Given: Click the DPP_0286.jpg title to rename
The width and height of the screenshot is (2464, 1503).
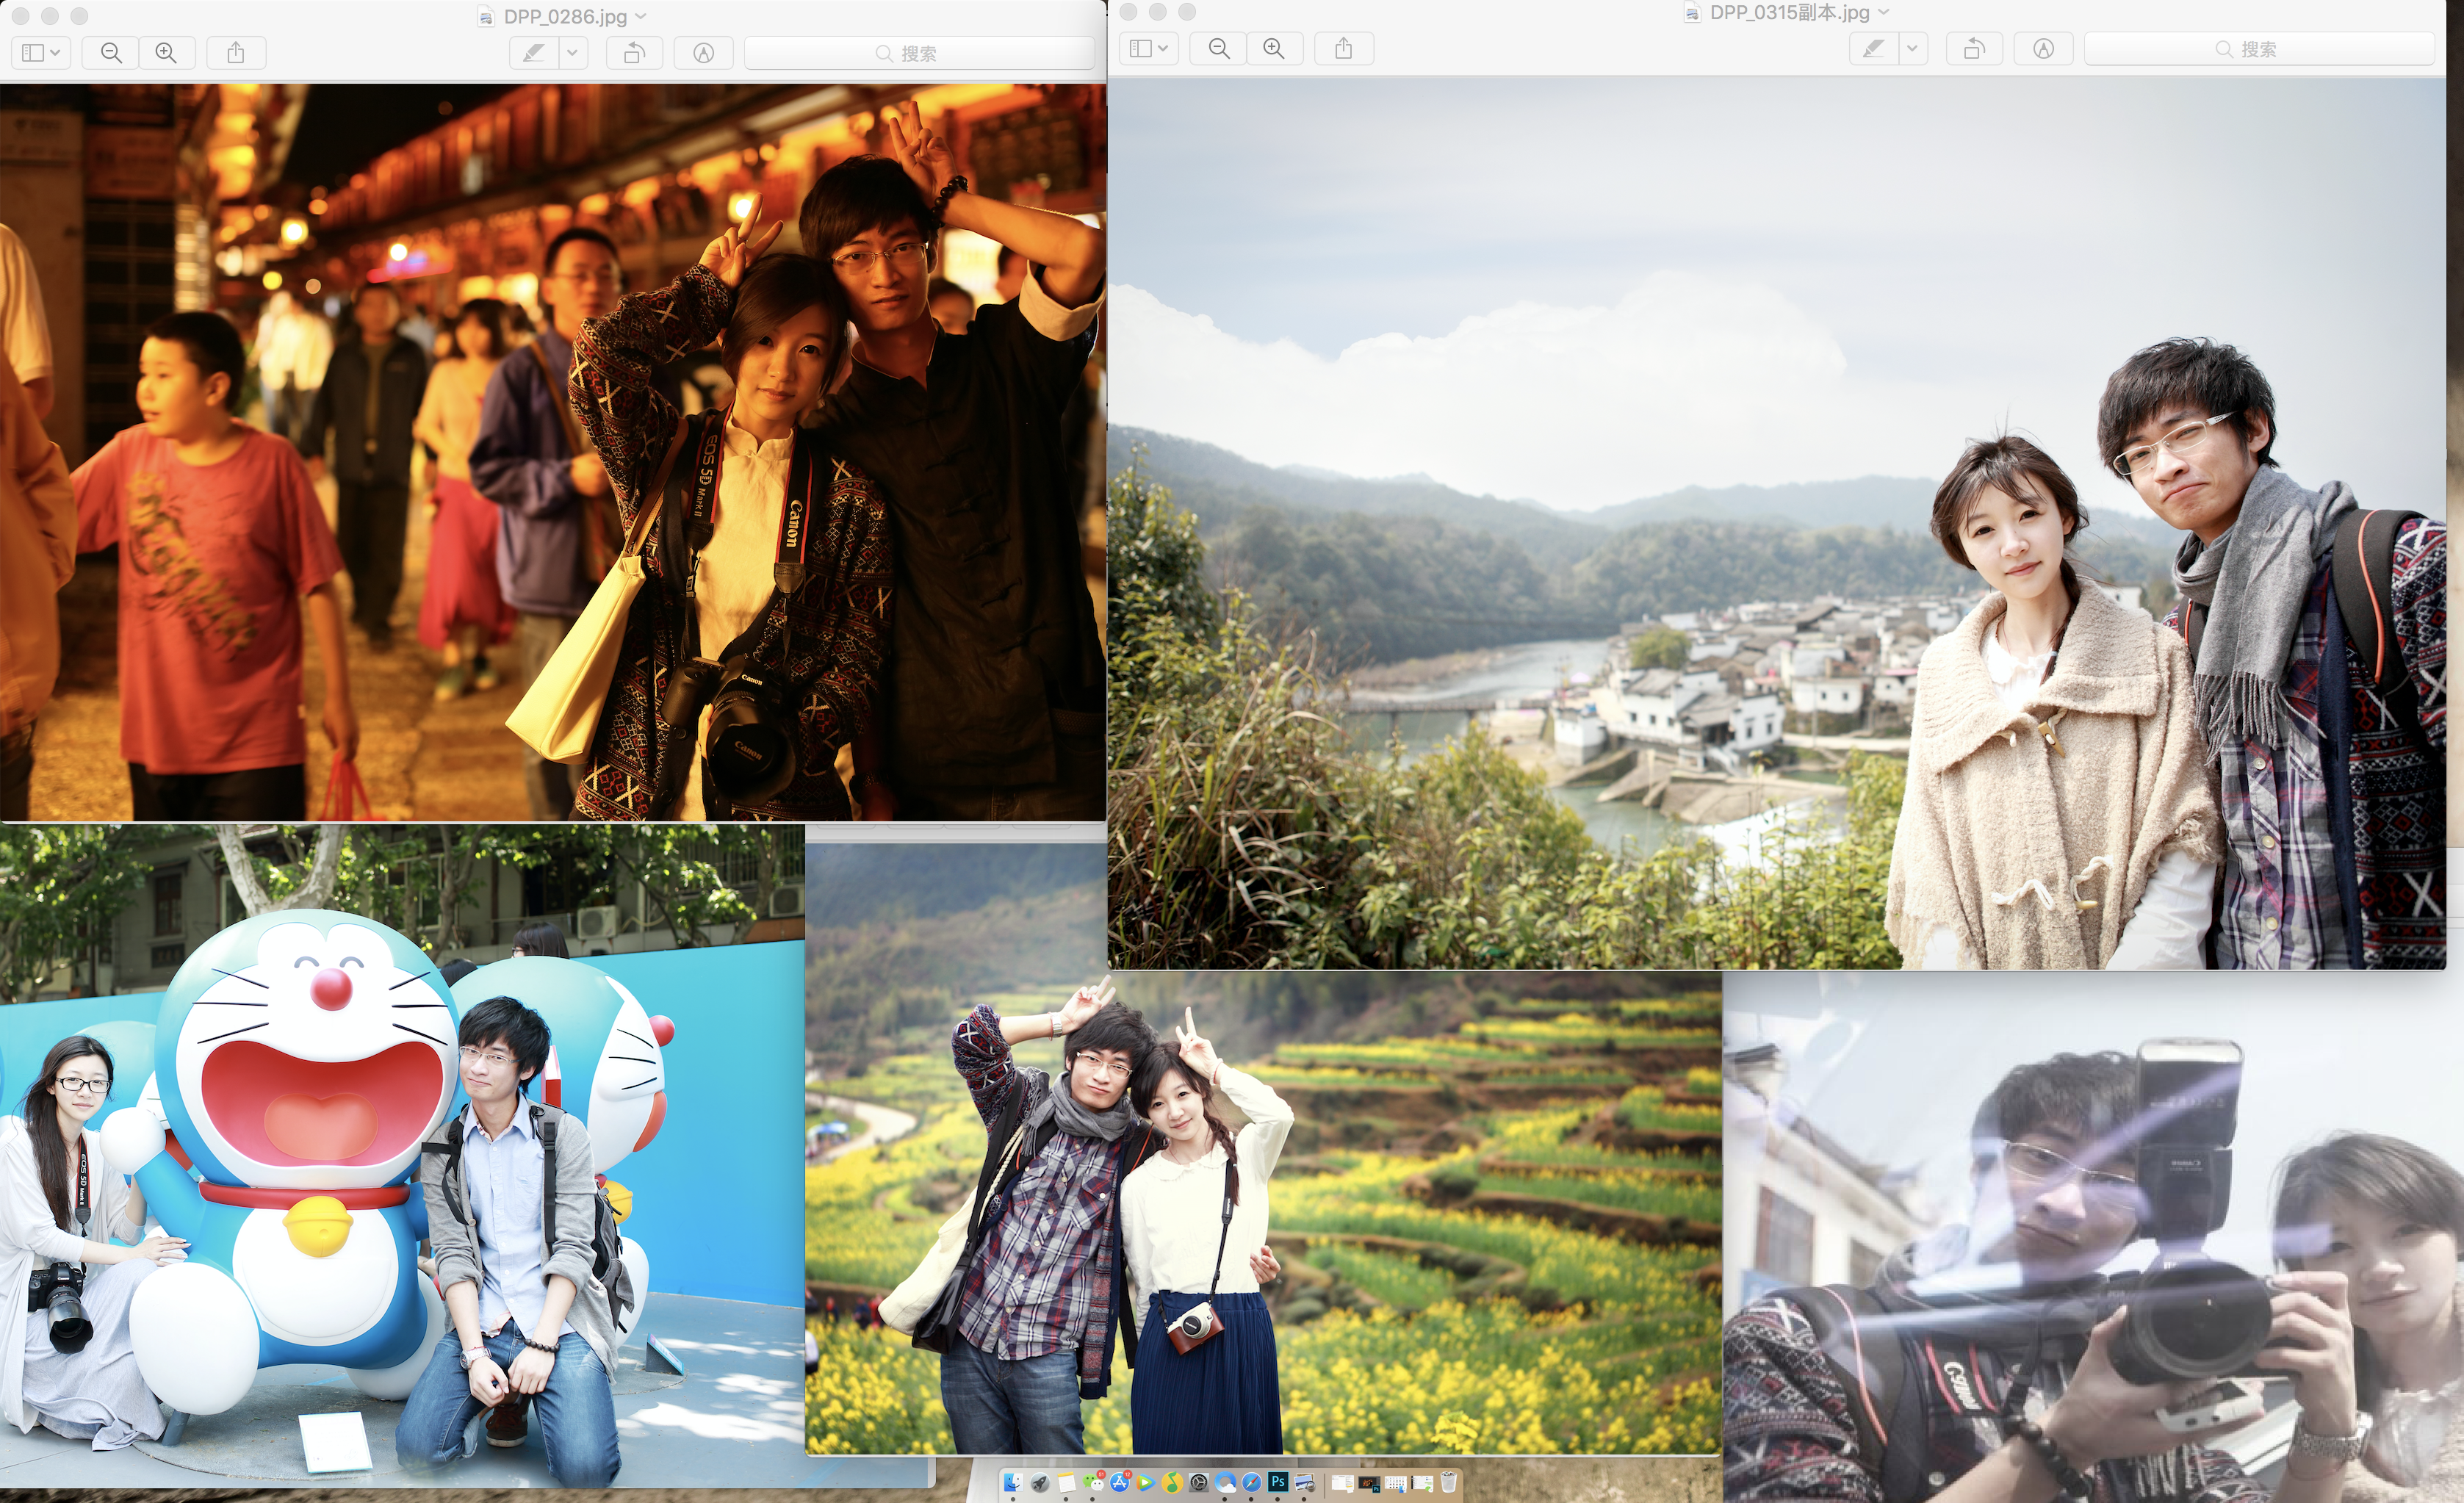Looking at the screenshot, I should 565,16.
